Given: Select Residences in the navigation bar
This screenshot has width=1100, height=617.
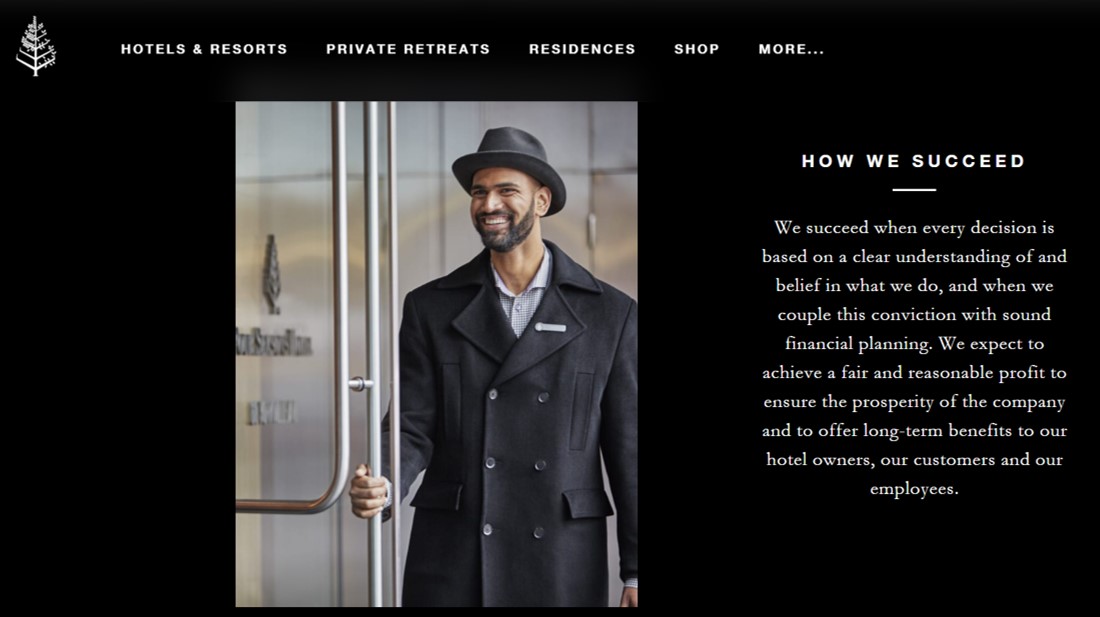Looking at the screenshot, I should click(582, 49).
